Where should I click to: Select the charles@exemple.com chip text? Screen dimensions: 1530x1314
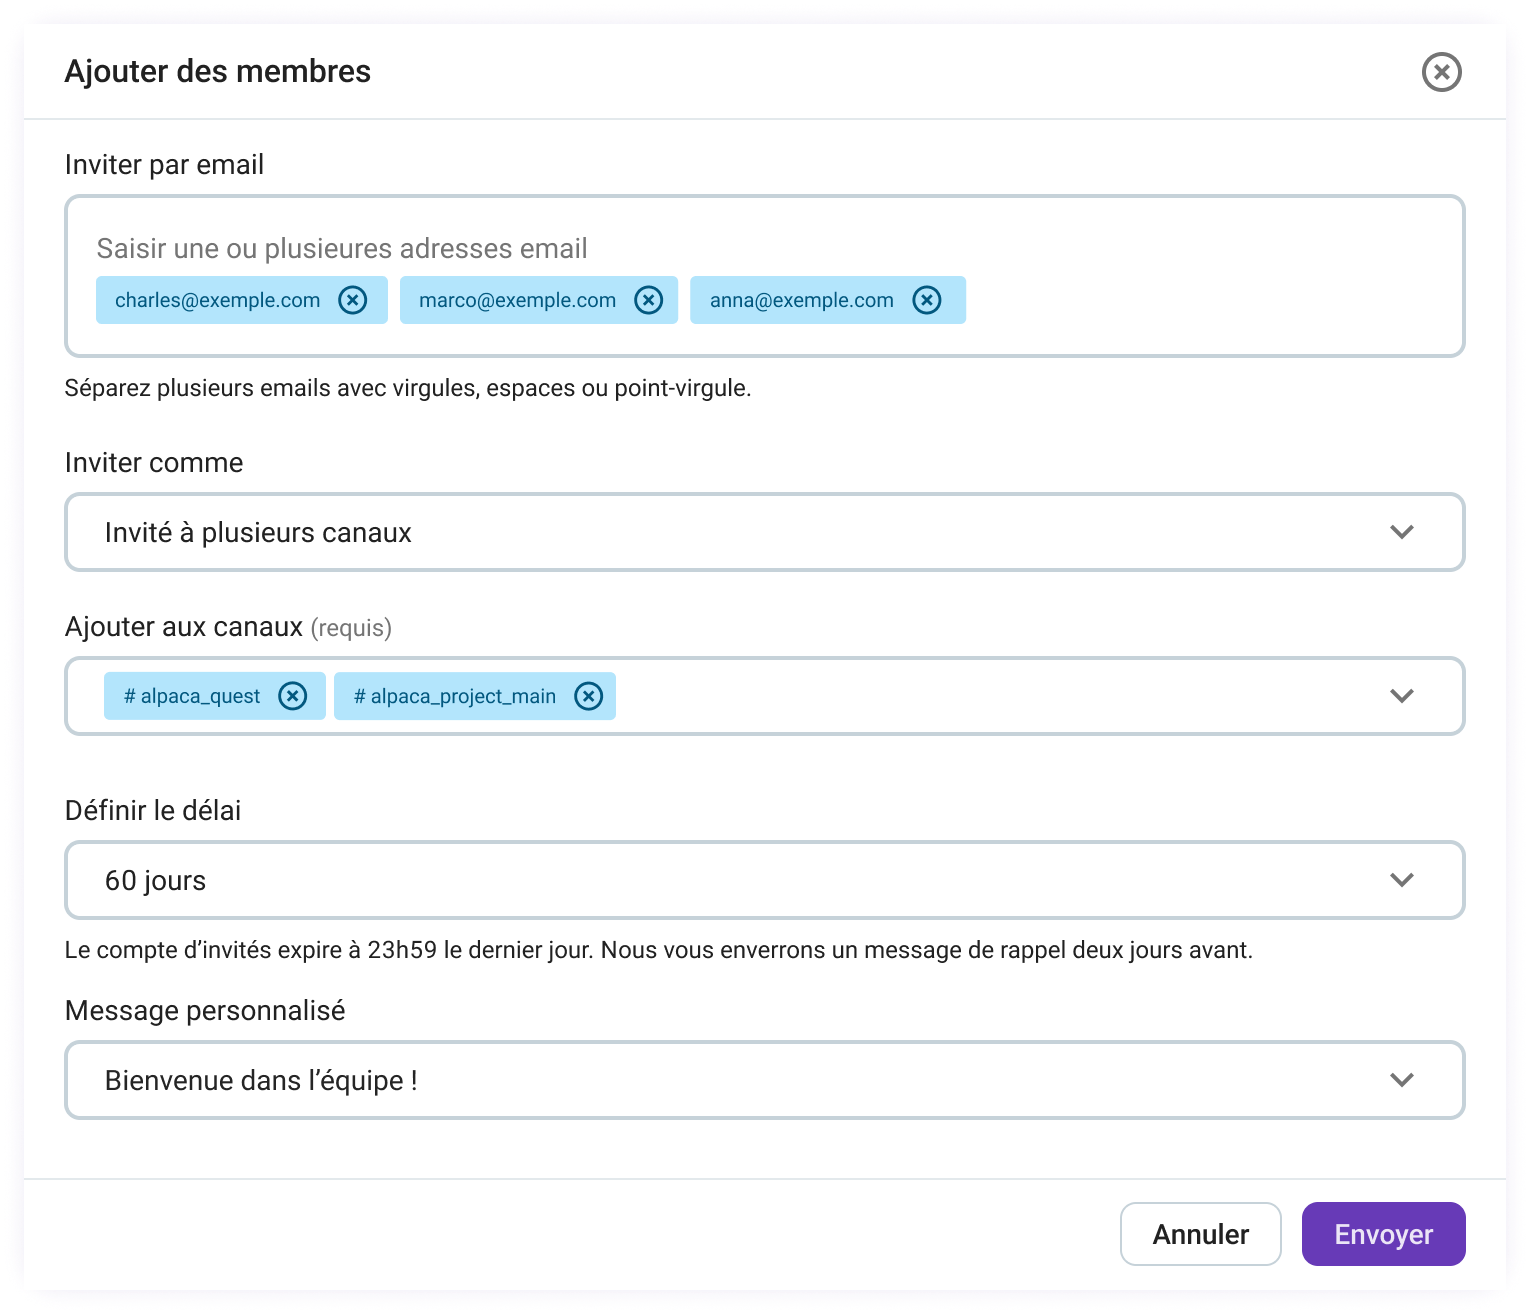pyautogui.click(x=218, y=300)
